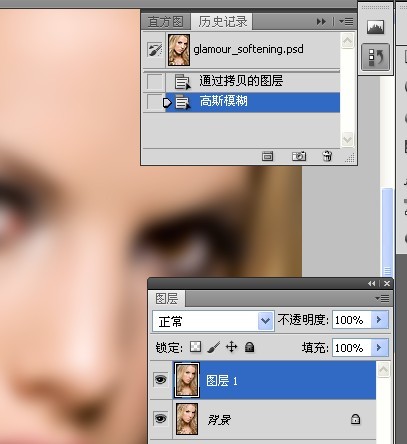The image size is (407, 444).
Task: Open the history panel flyout menu
Action: (346, 22)
